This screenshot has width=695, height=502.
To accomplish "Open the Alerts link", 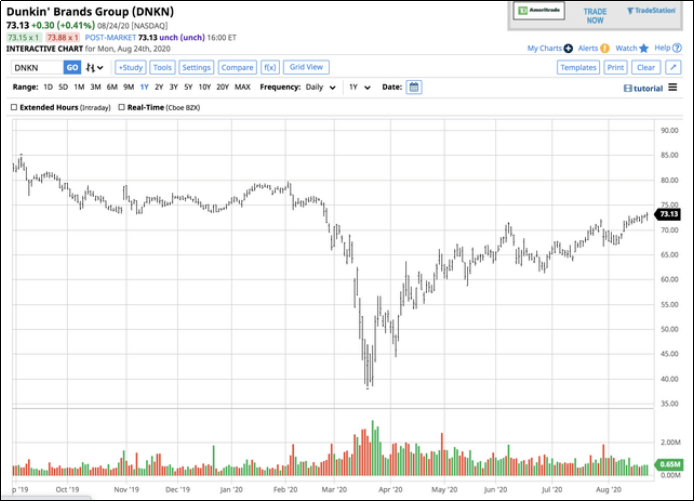I will click(x=588, y=48).
